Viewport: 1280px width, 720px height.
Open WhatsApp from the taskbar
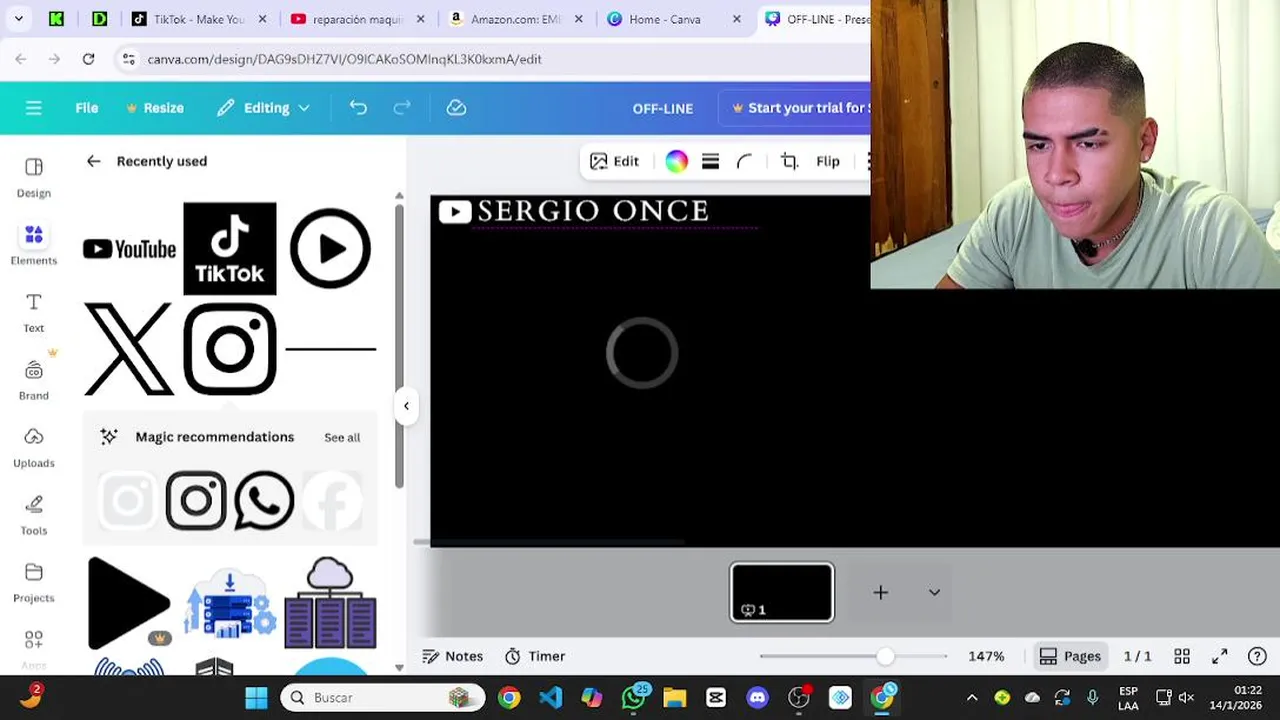pos(634,697)
